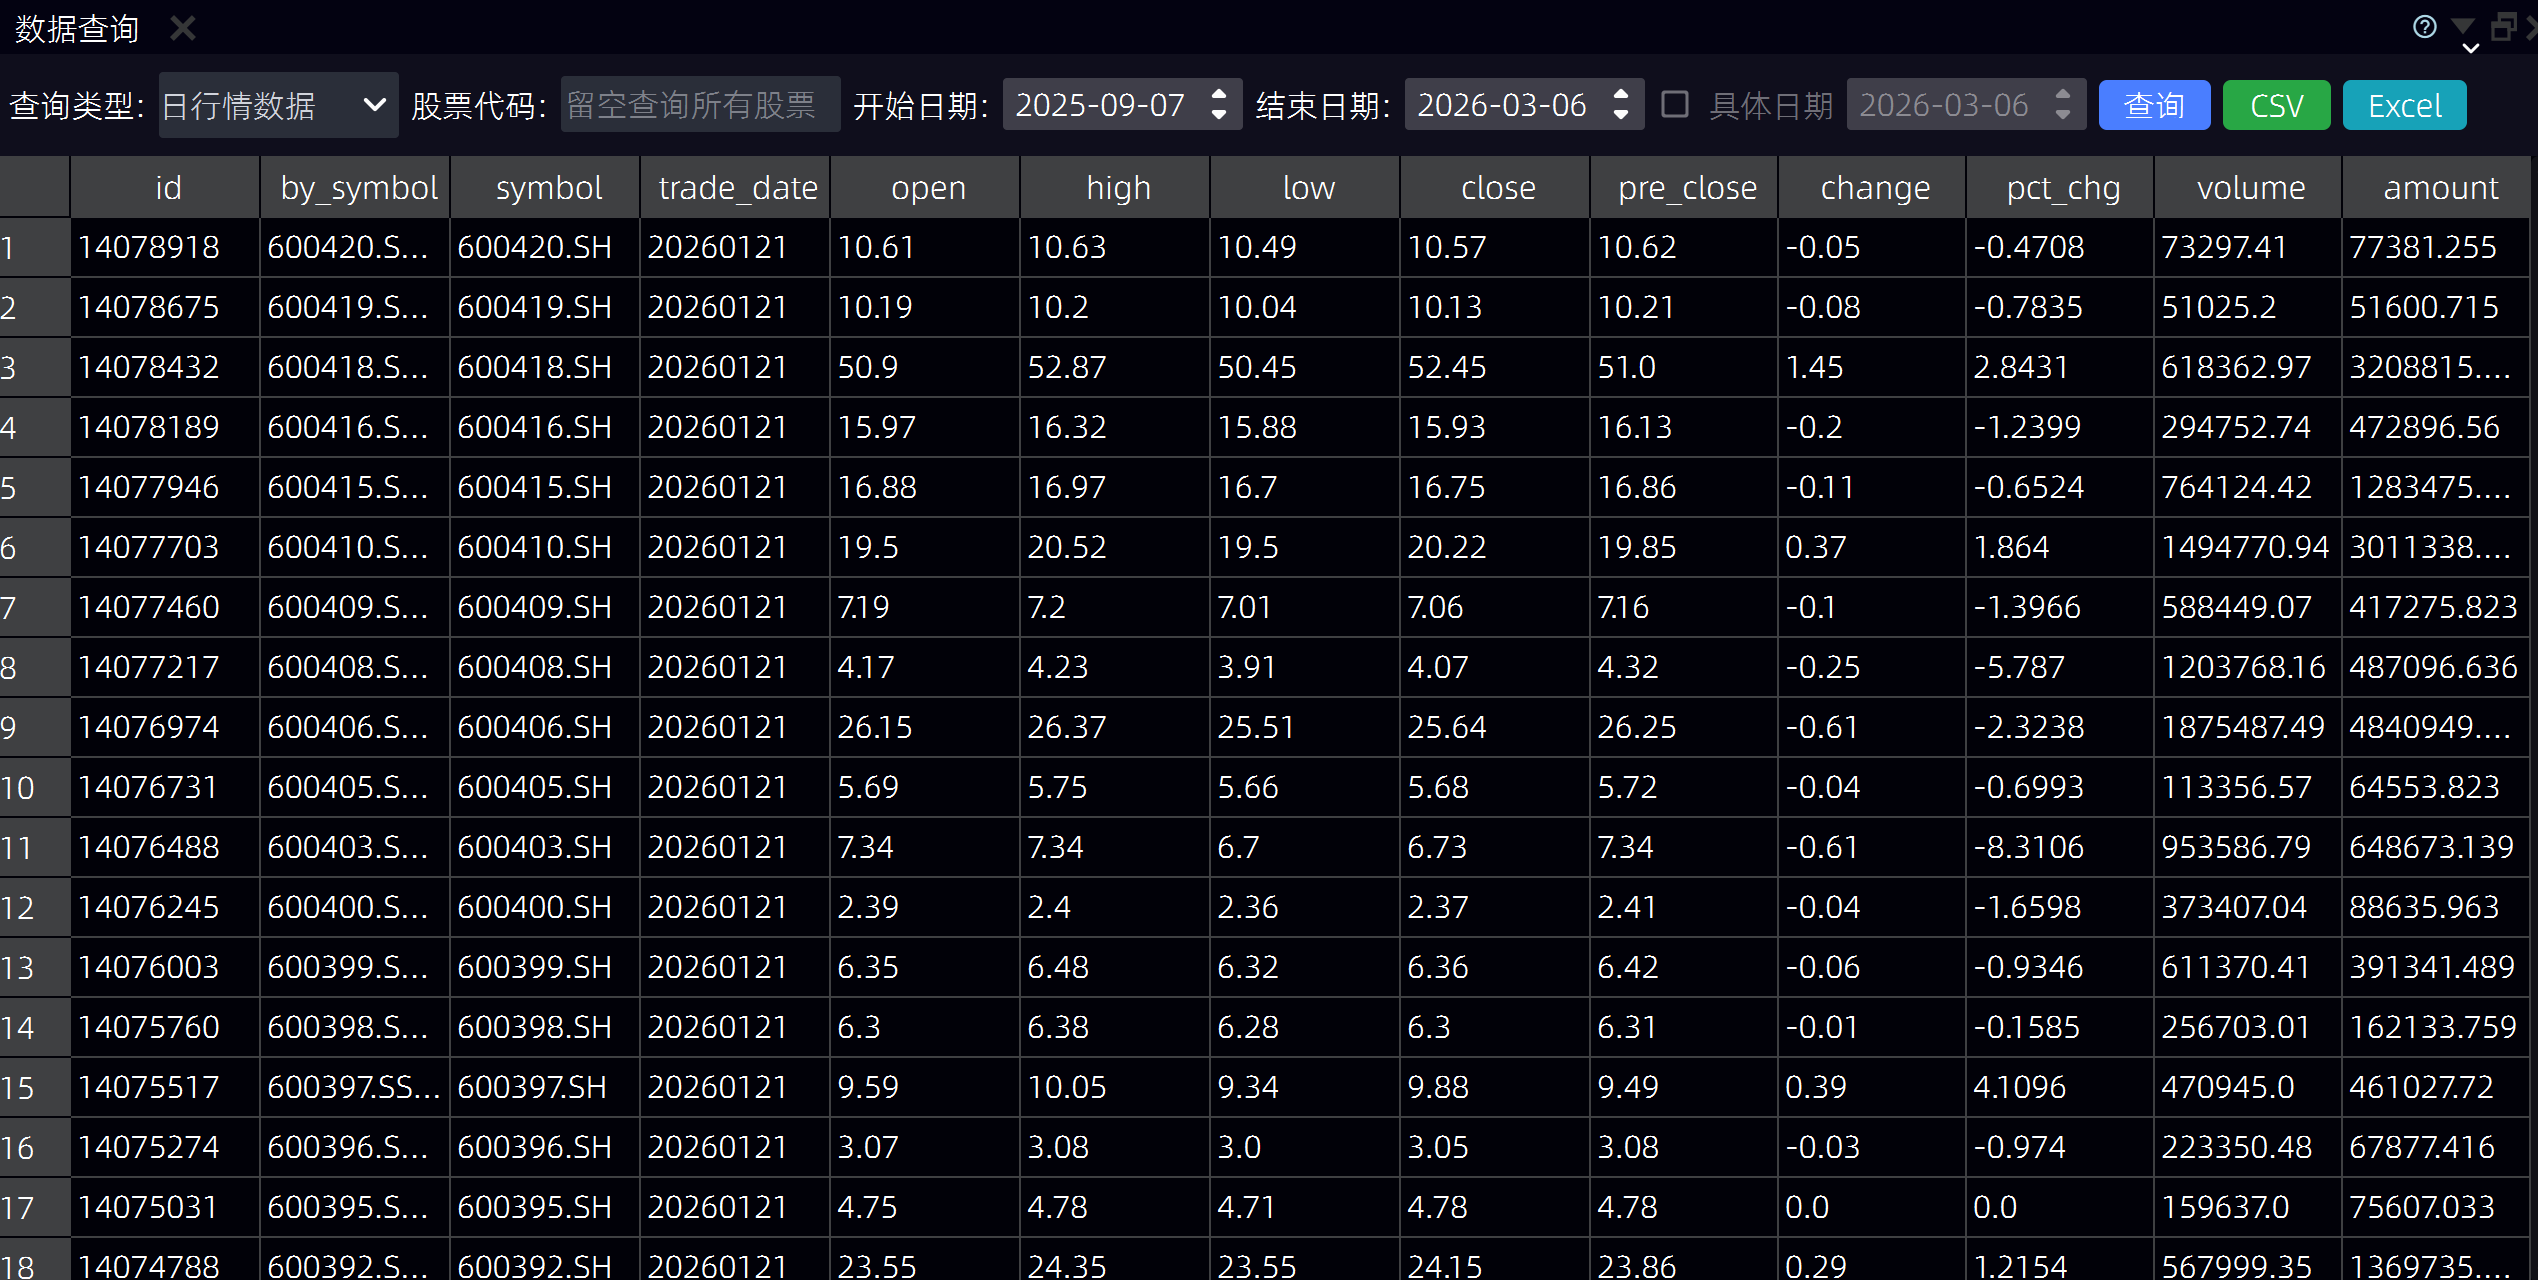Select row 3 header

(x=33, y=368)
